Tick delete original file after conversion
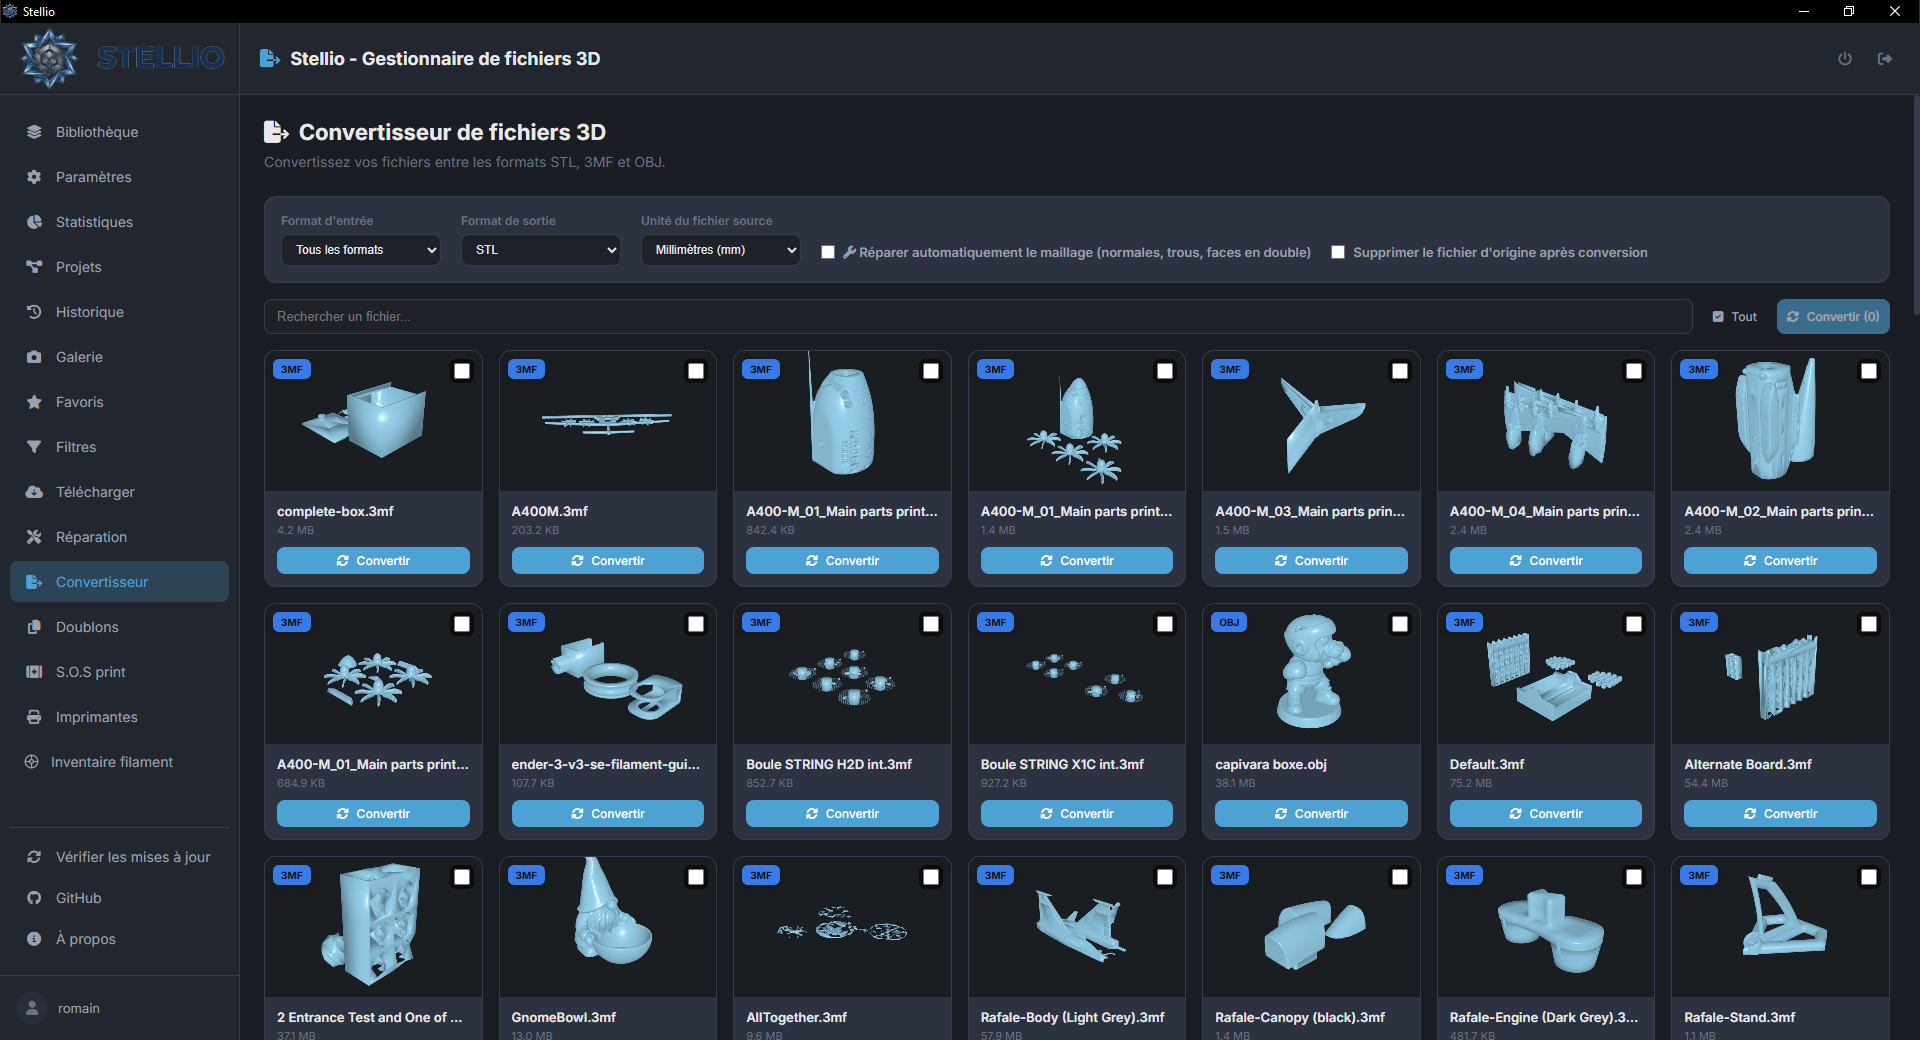1920x1040 pixels. (x=1338, y=252)
